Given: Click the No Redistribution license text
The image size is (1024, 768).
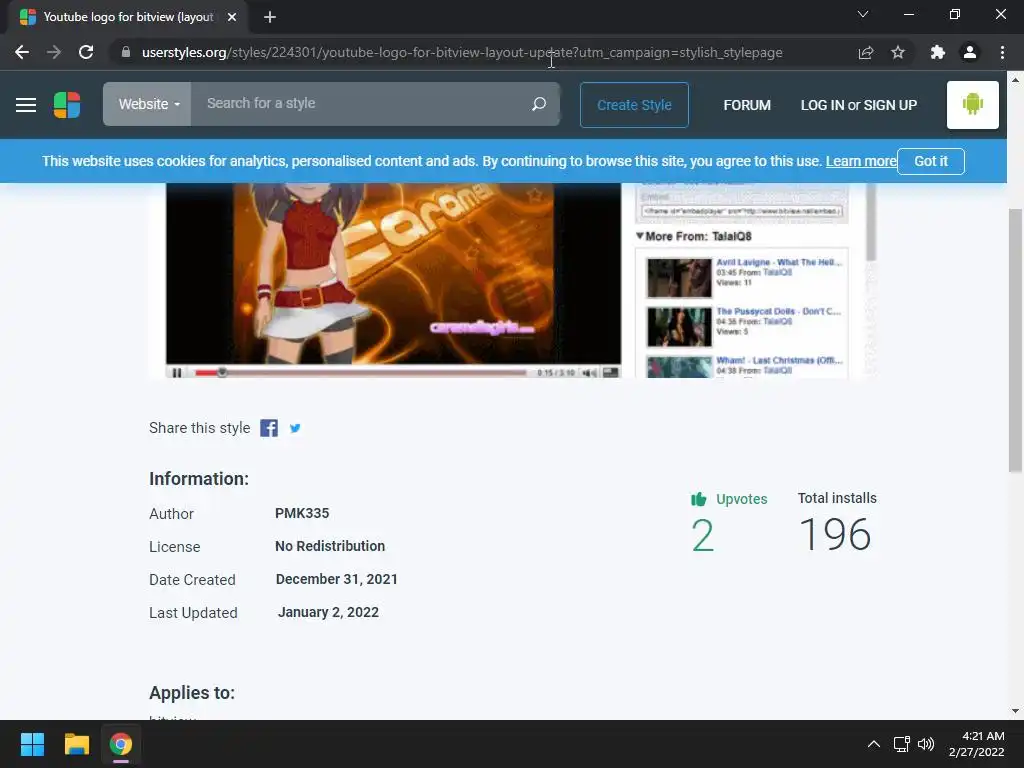Looking at the screenshot, I should tap(330, 546).
